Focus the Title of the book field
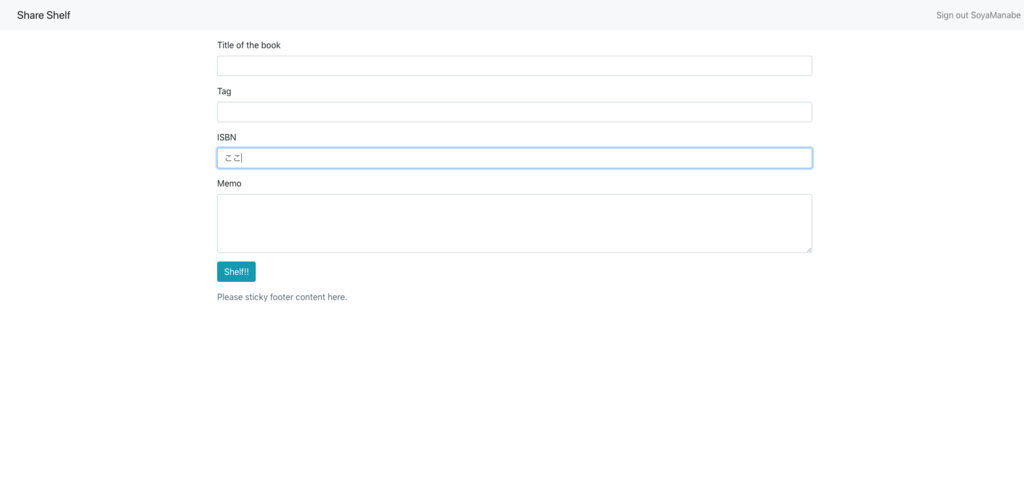 [515, 66]
